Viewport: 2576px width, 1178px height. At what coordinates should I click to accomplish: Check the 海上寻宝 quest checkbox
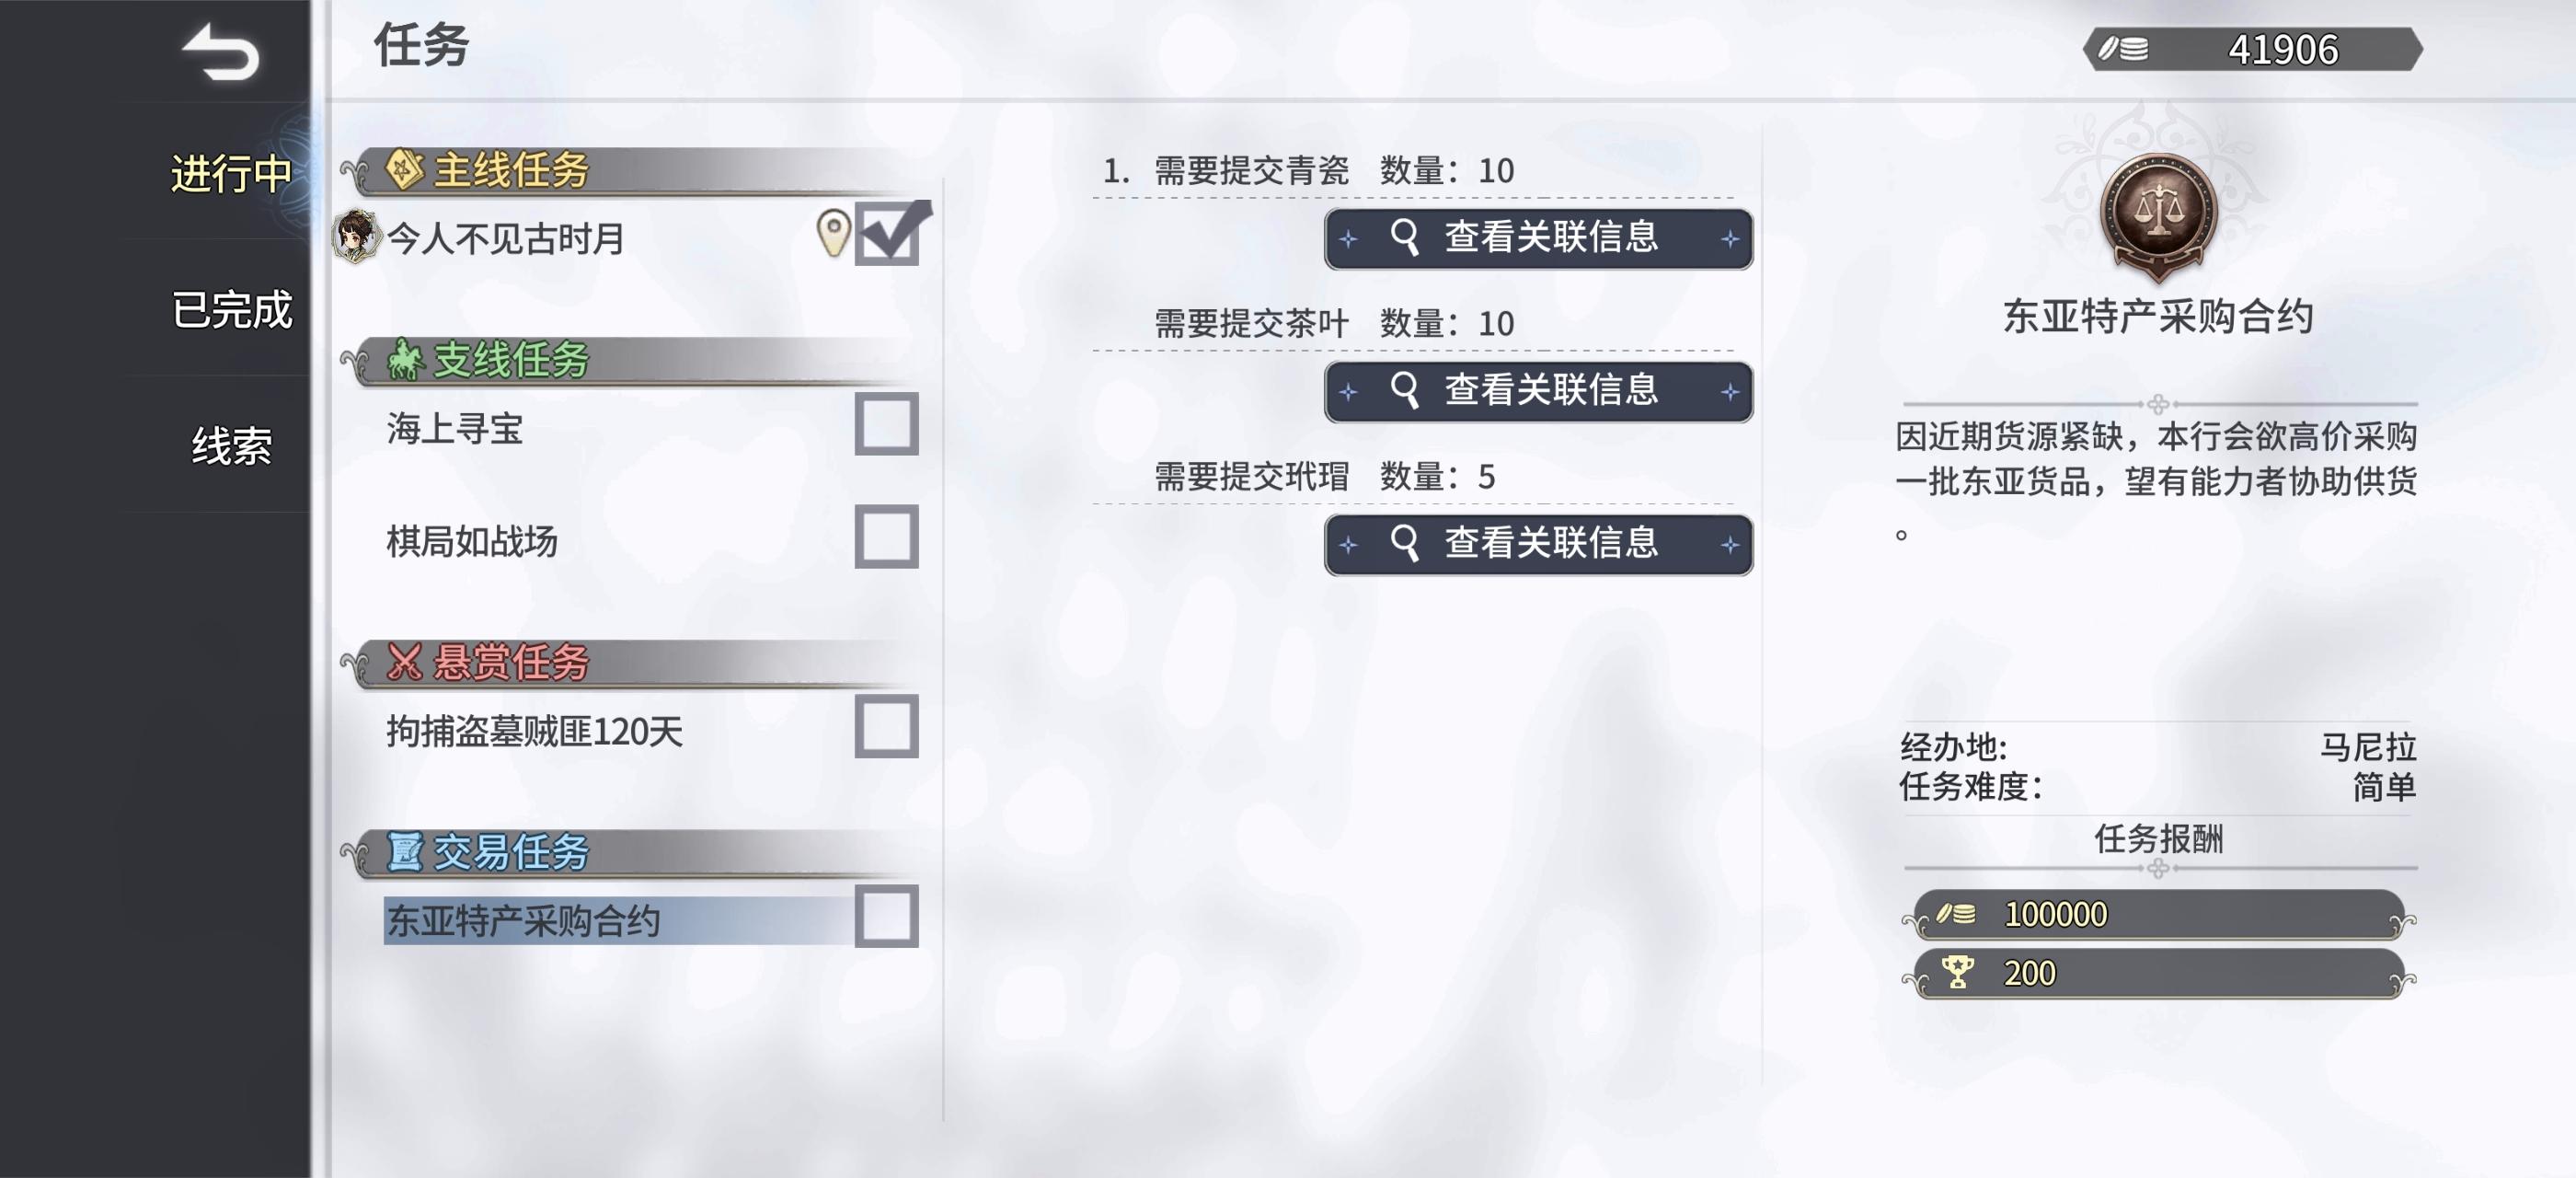click(886, 424)
